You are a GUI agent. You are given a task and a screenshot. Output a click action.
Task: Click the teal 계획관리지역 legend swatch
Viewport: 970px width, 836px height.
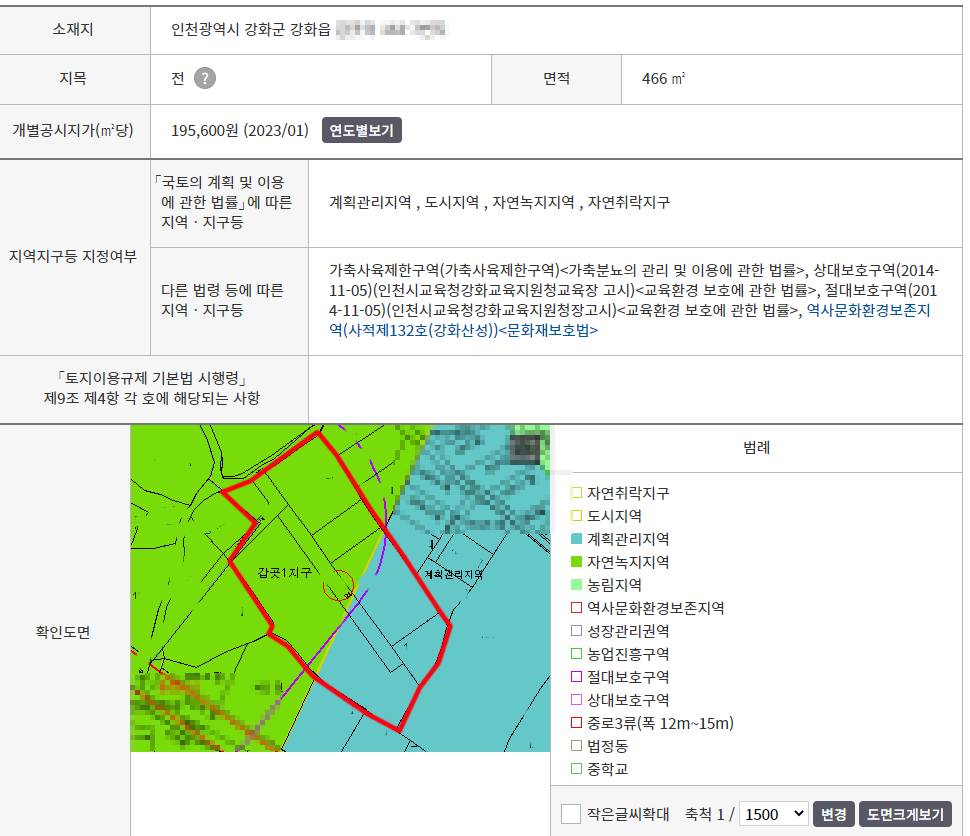576,539
